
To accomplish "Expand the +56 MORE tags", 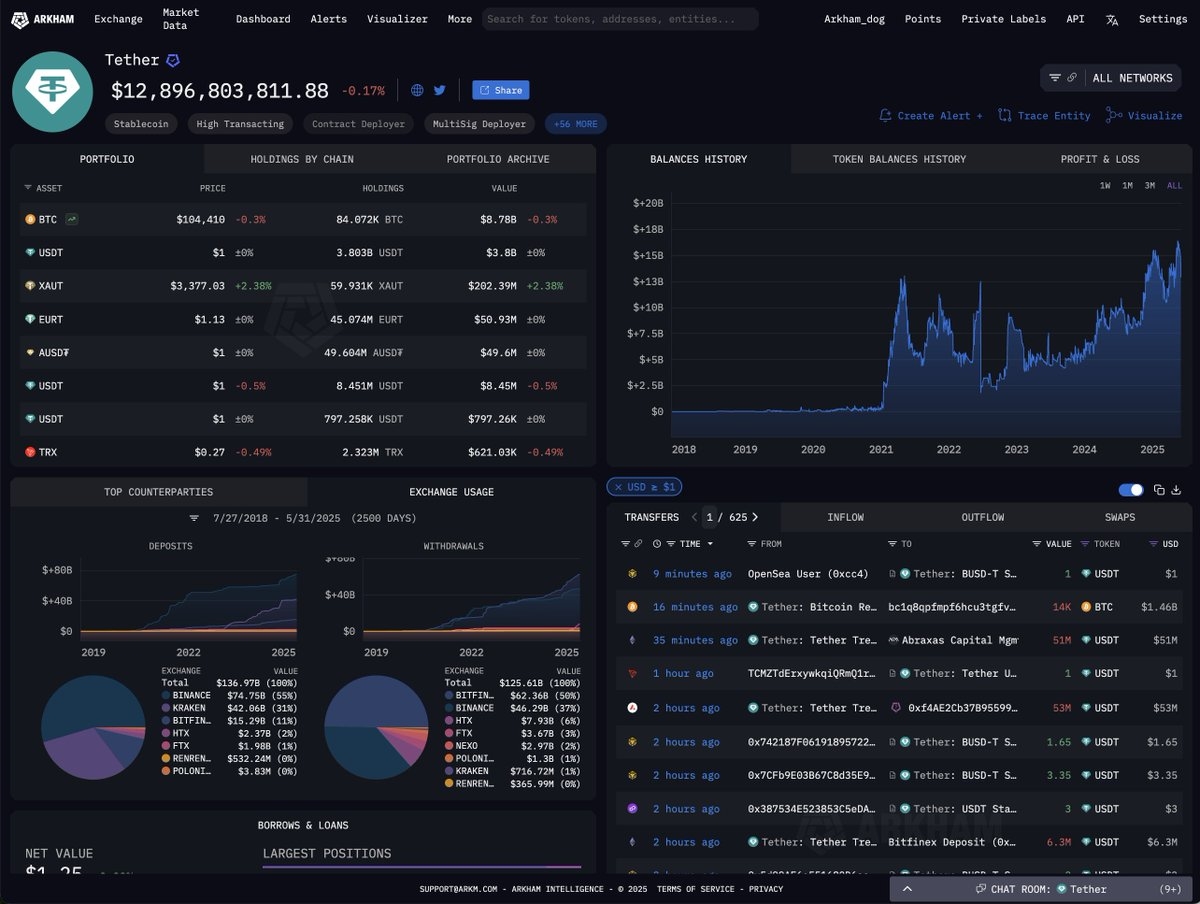I will [575, 124].
